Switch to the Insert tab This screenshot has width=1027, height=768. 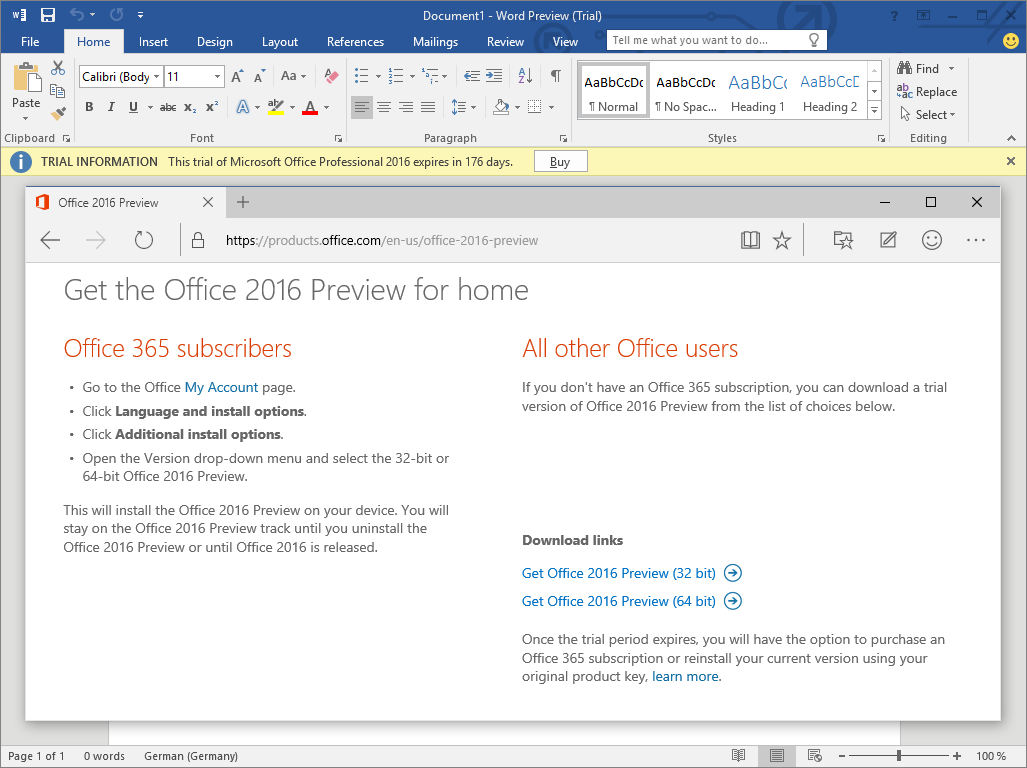[x=153, y=41]
